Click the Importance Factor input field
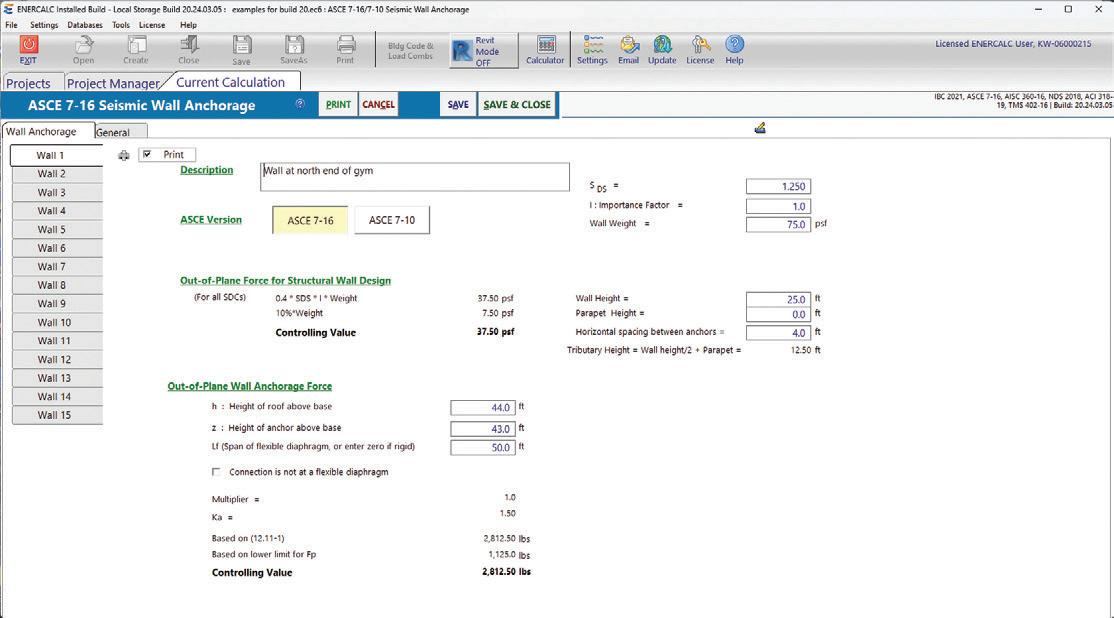 coord(778,207)
